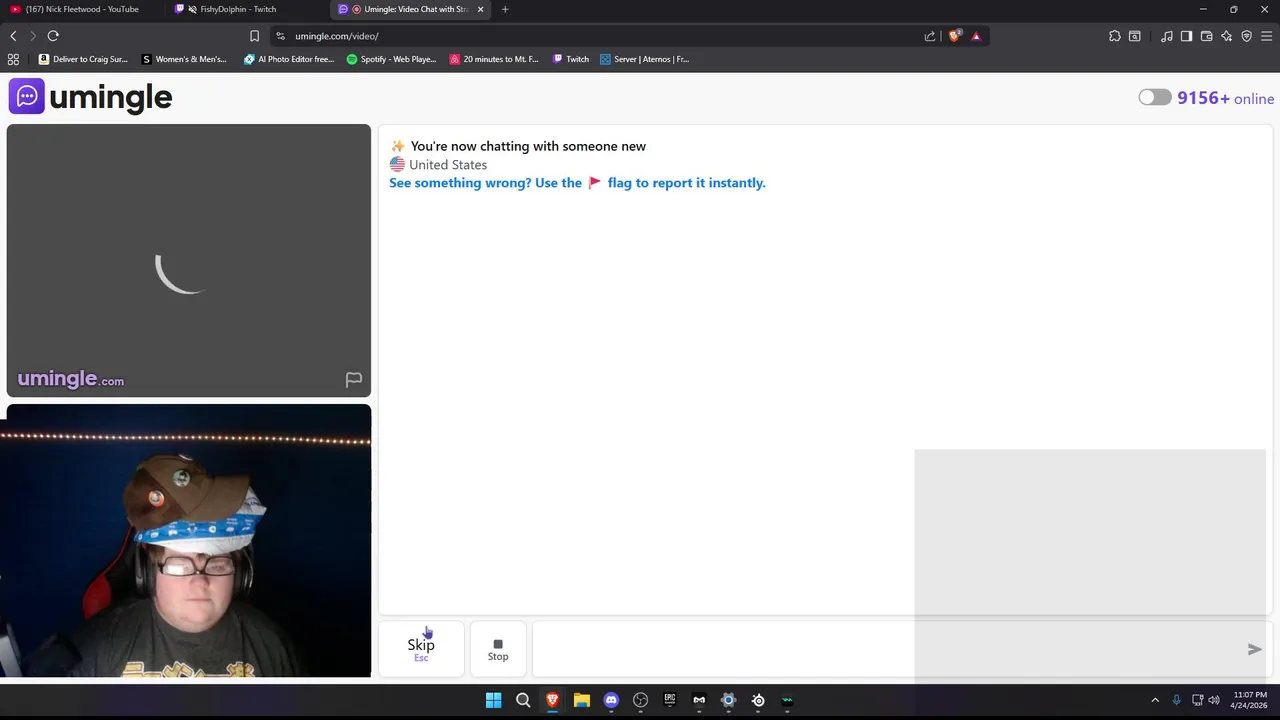Open the Server Aternos bookmark
The width and height of the screenshot is (1280, 720).
644,59
